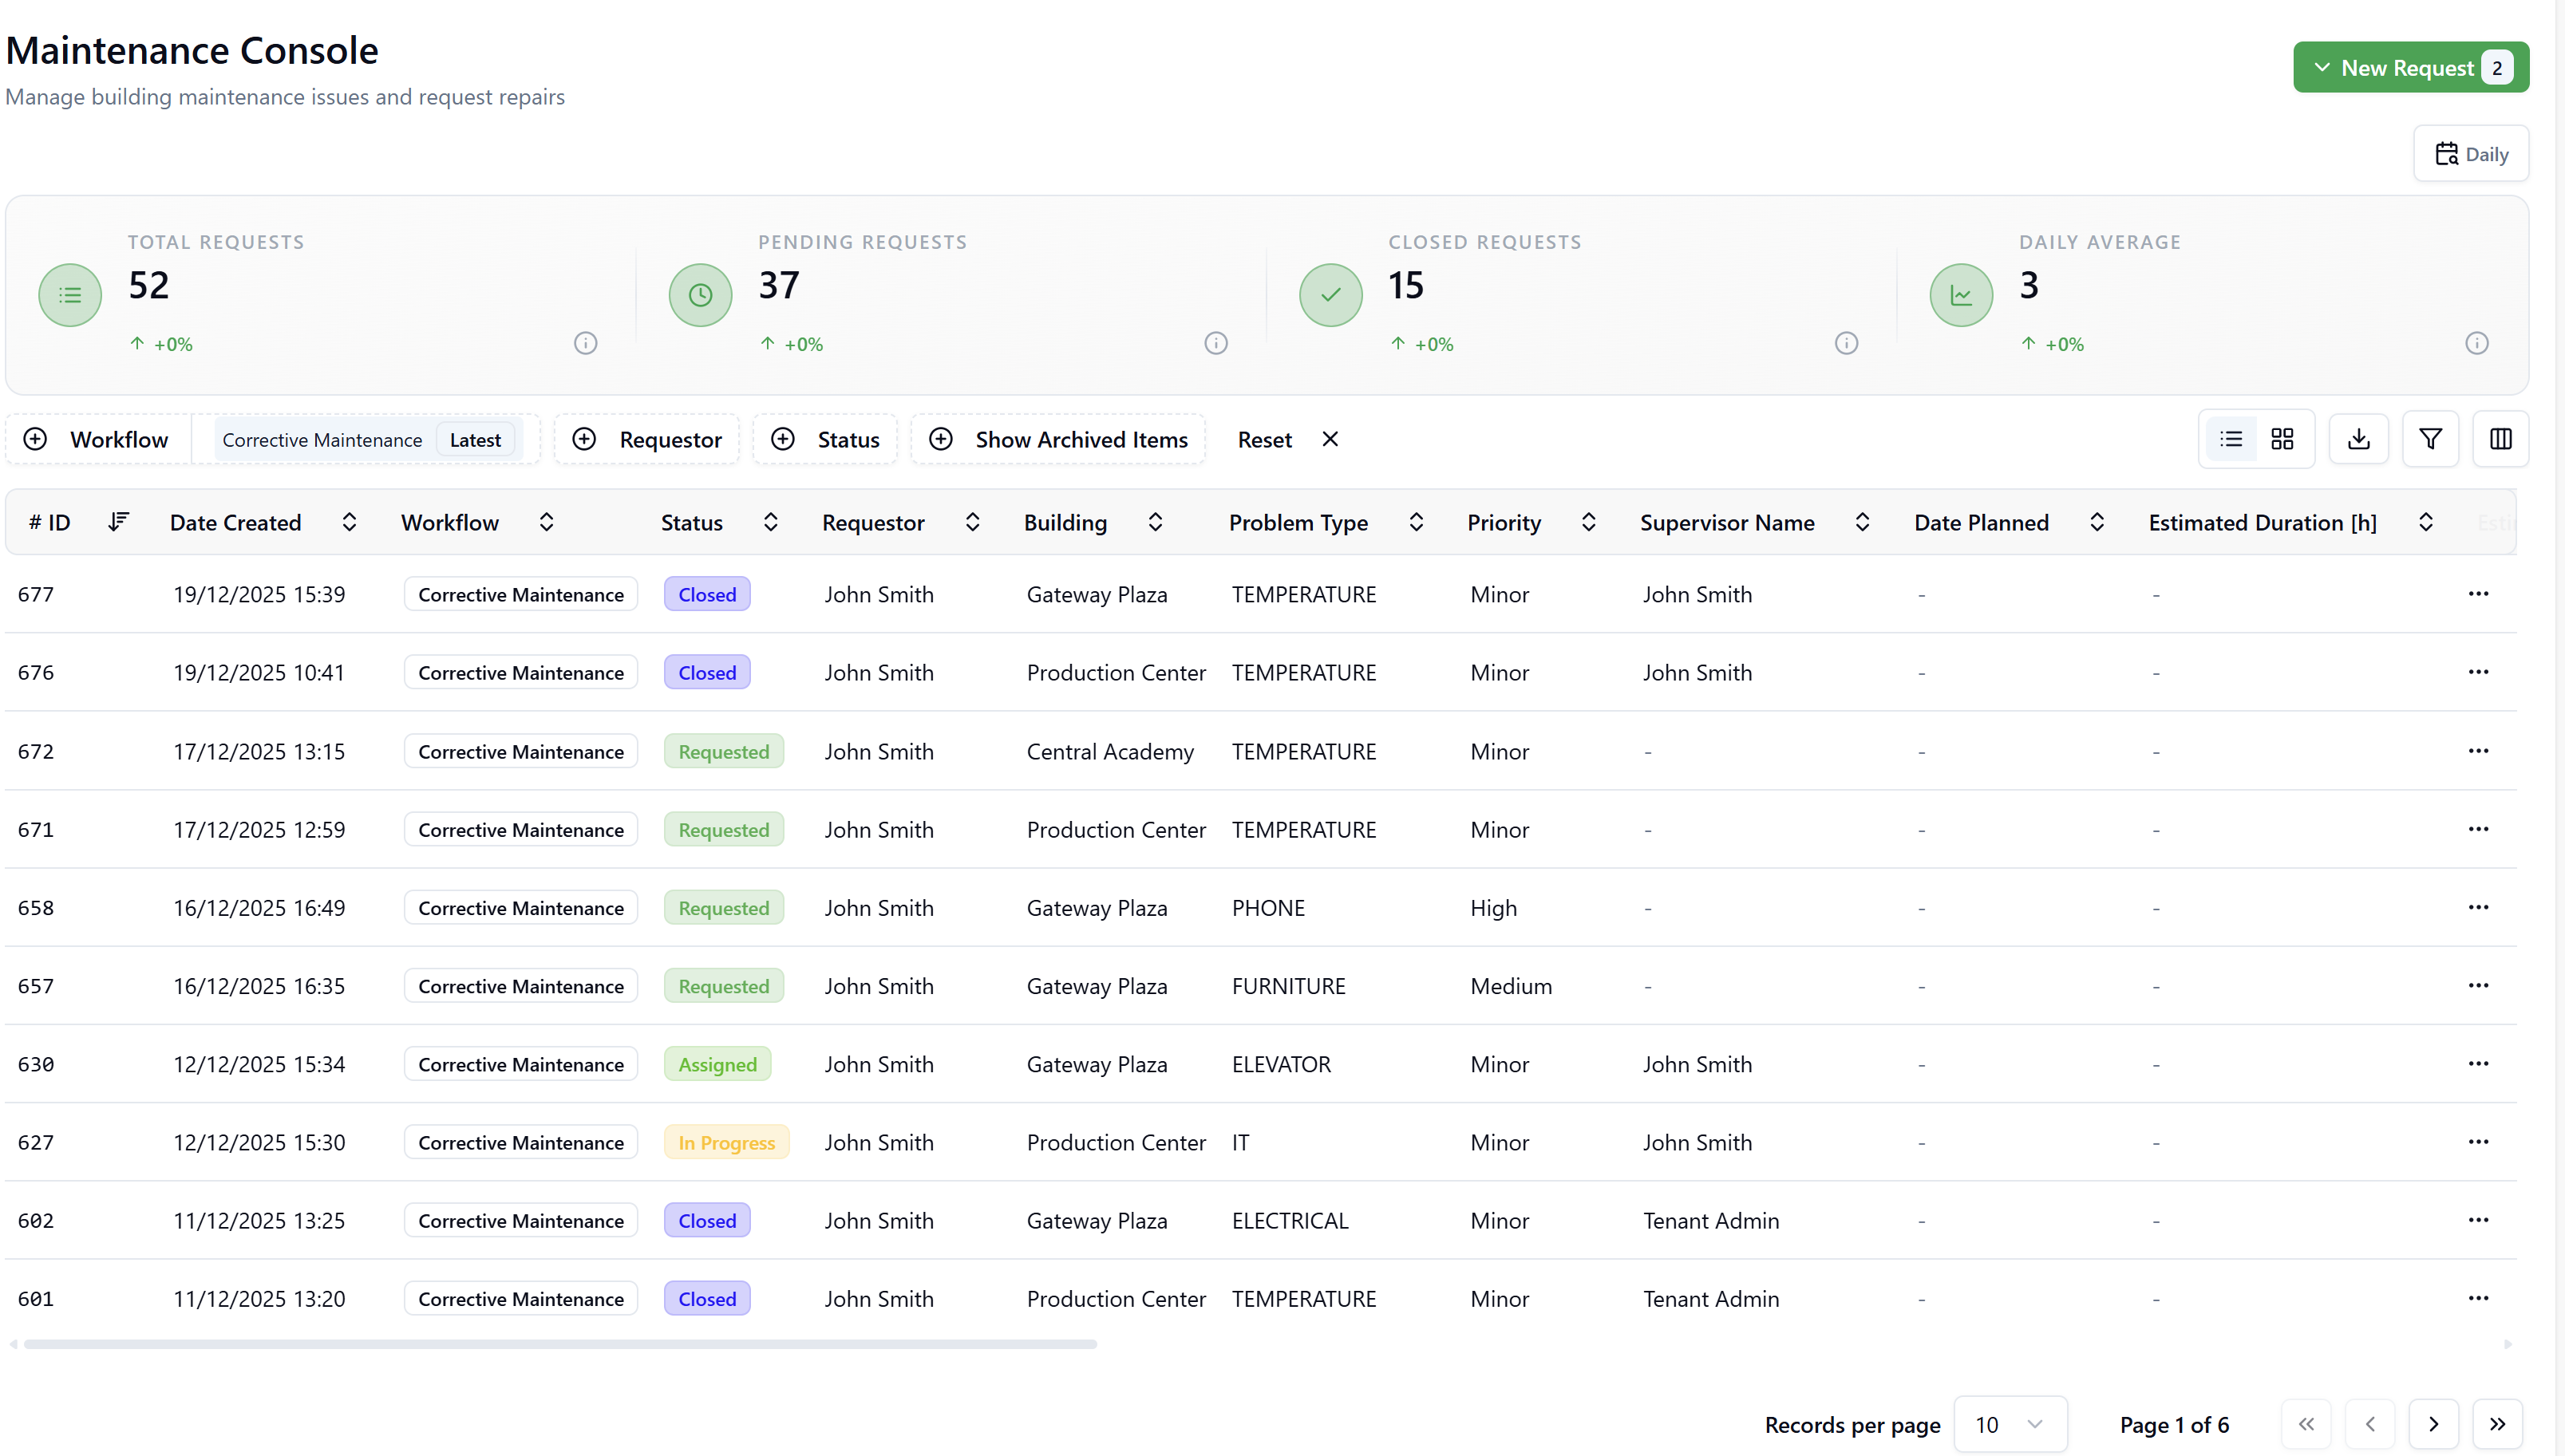The height and width of the screenshot is (1456, 2565).
Task: Download the table export
Action: coord(2358,439)
